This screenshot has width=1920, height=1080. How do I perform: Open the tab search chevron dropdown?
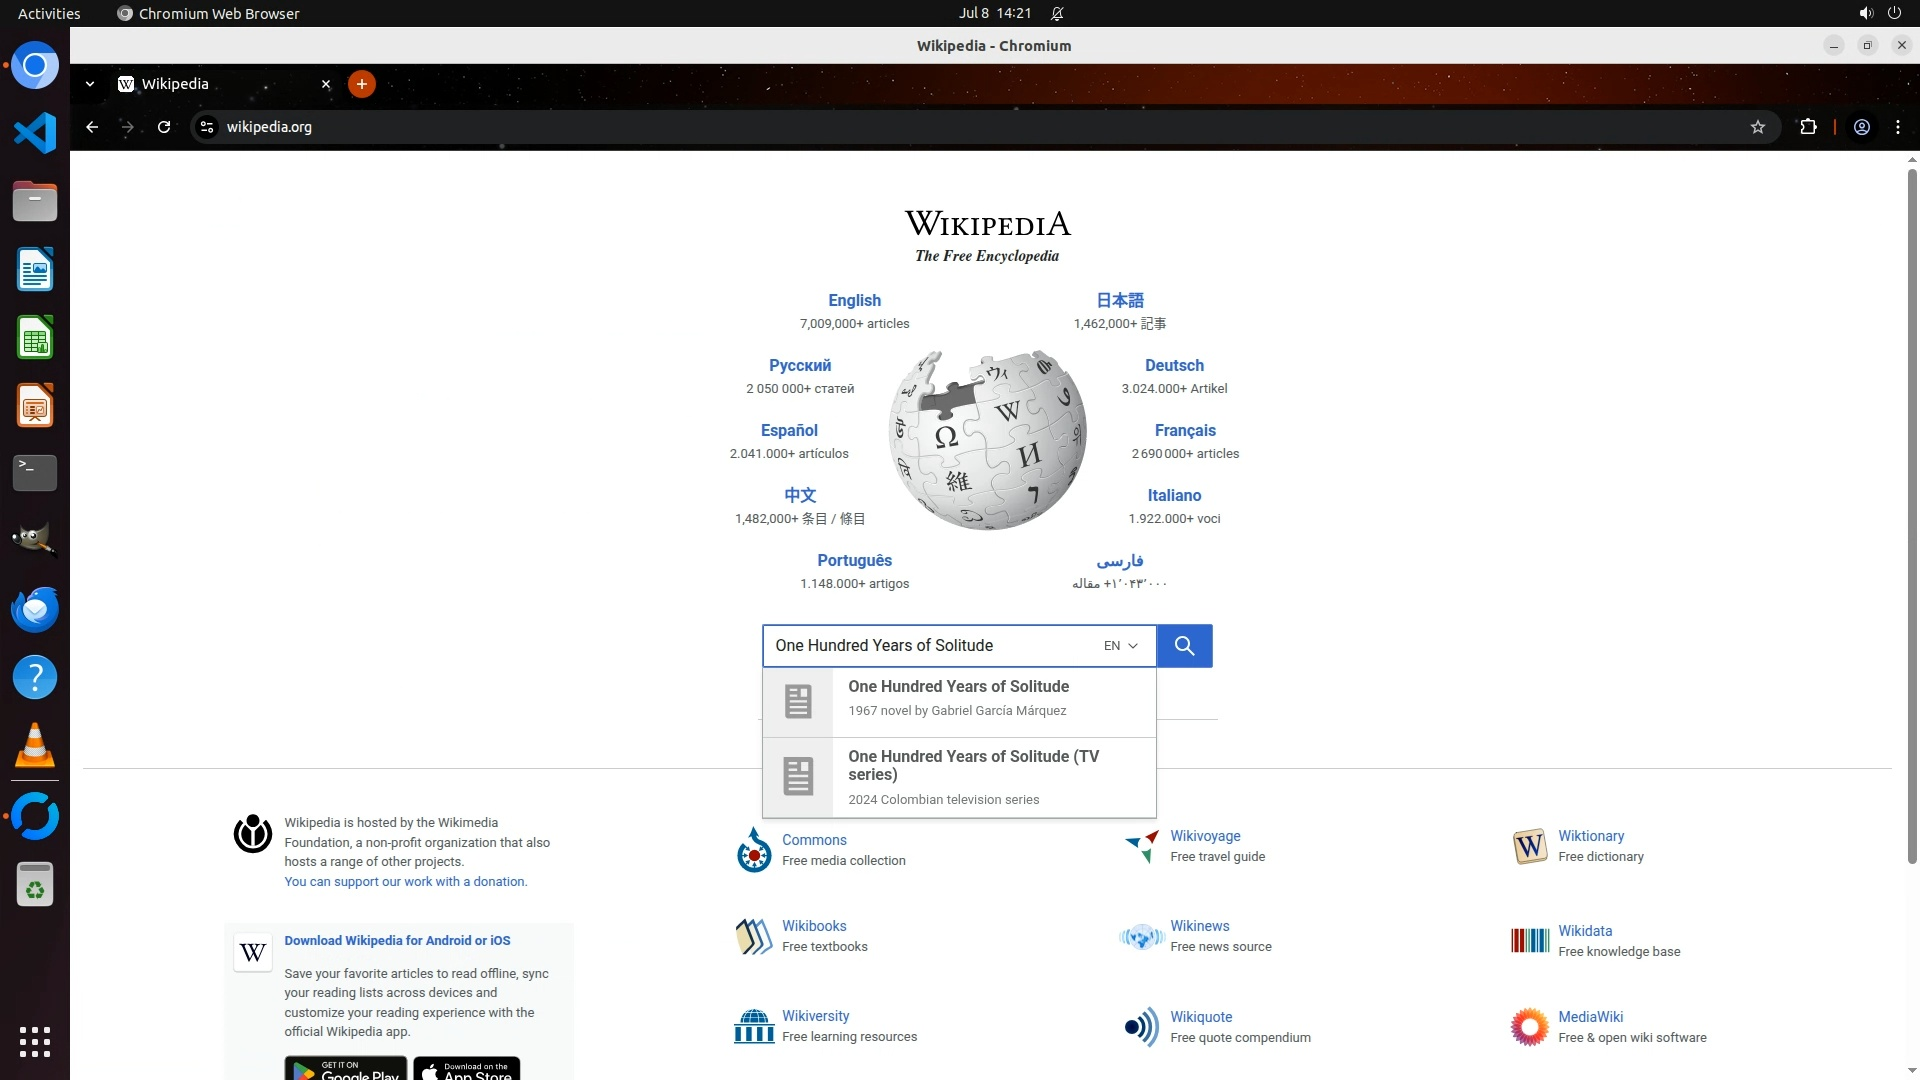click(90, 84)
